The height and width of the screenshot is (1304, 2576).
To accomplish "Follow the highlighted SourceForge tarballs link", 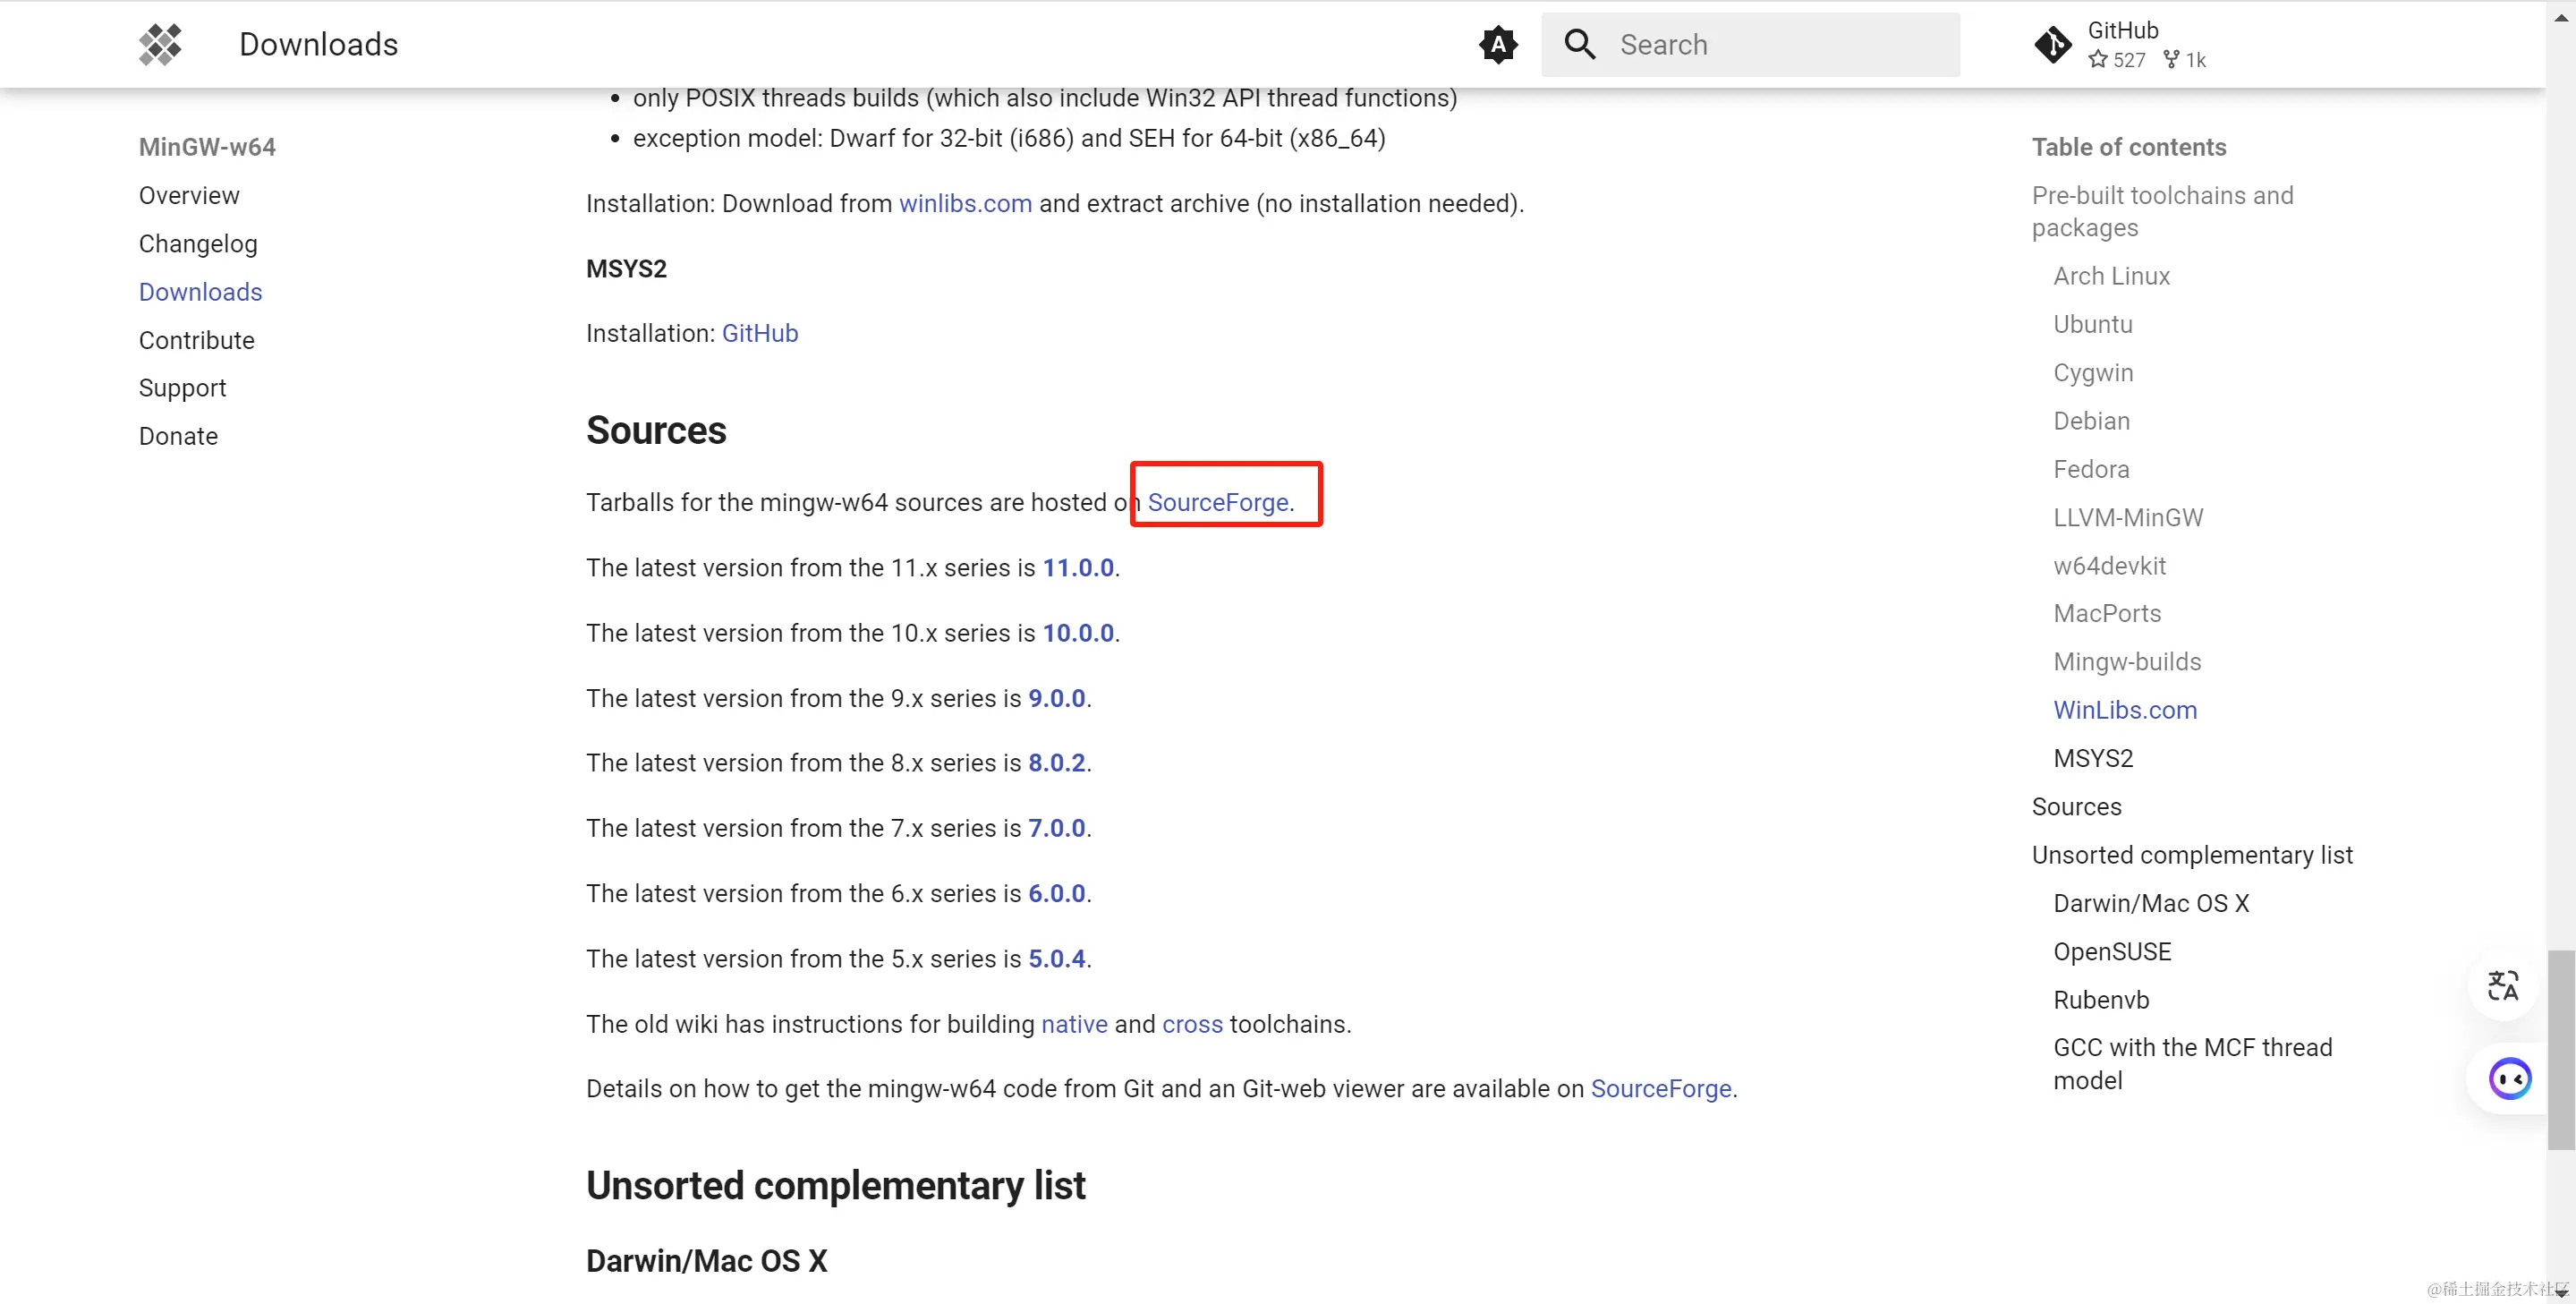I will click(x=1217, y=502).
